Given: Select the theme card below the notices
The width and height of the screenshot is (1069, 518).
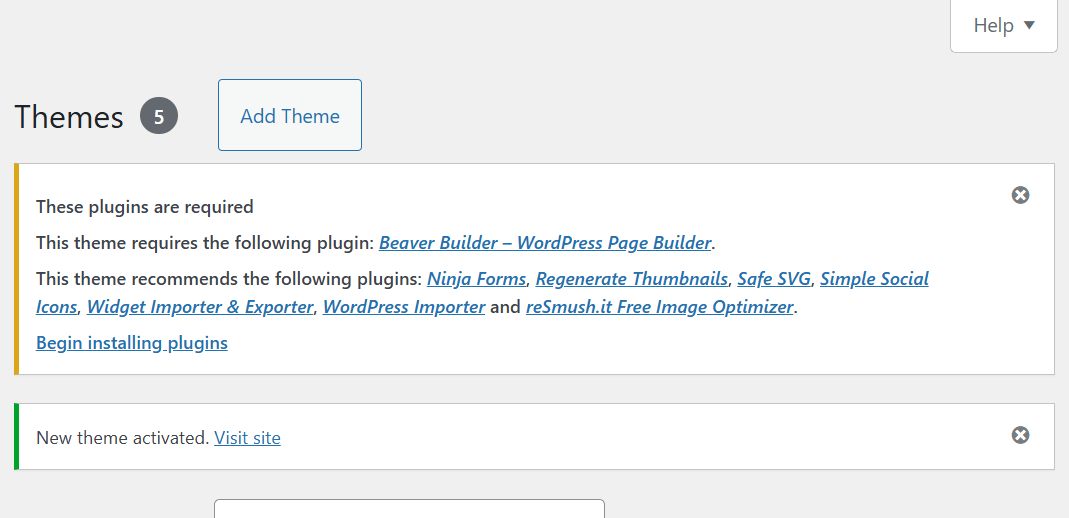Looking at the screenshot, I should 409,508.
